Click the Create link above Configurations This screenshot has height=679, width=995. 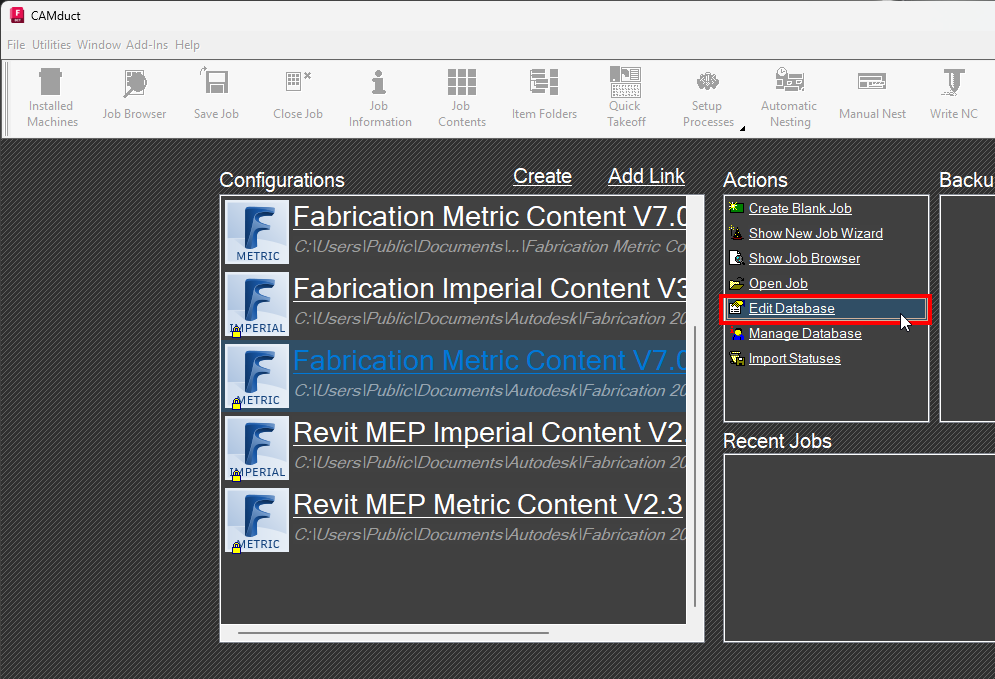click(542, 176)
